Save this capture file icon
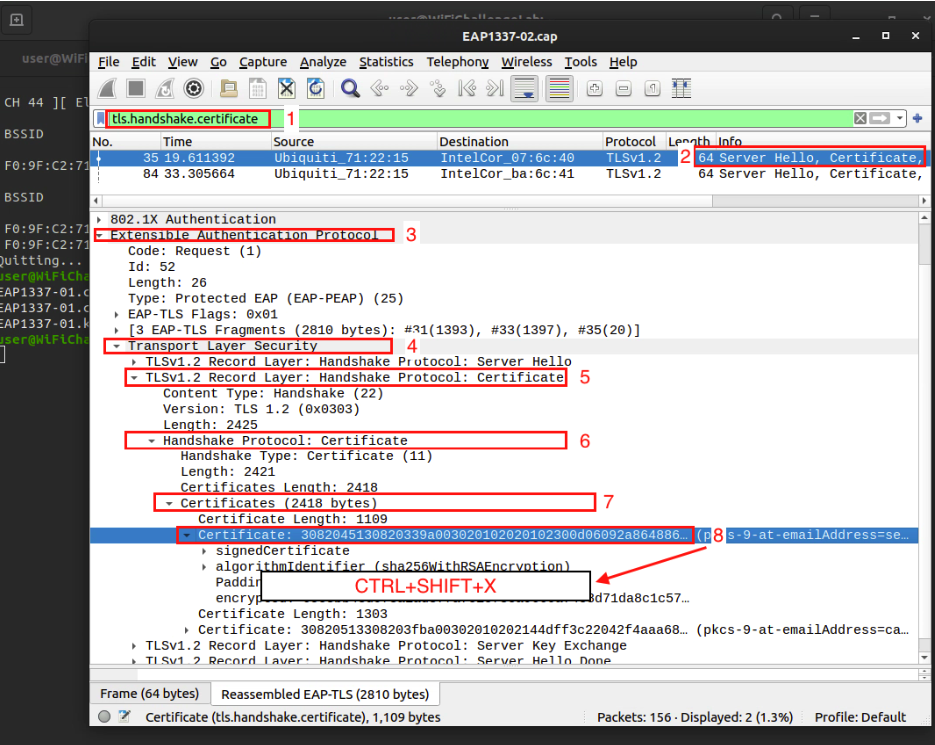935x745 pixels. [258, 89]
